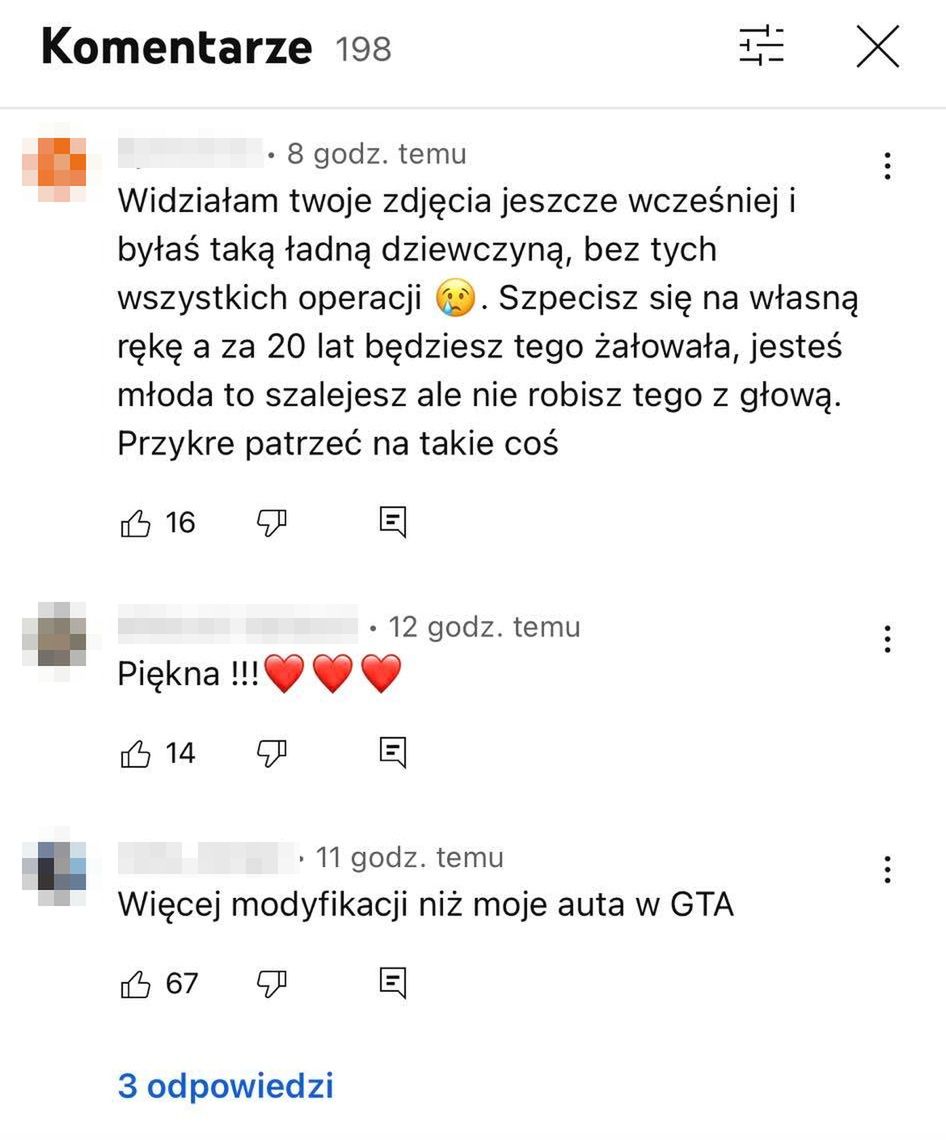Open blurred username of 12 godz. temu comment
Screen dimensions: 946x1140
[x=238, y=627]
